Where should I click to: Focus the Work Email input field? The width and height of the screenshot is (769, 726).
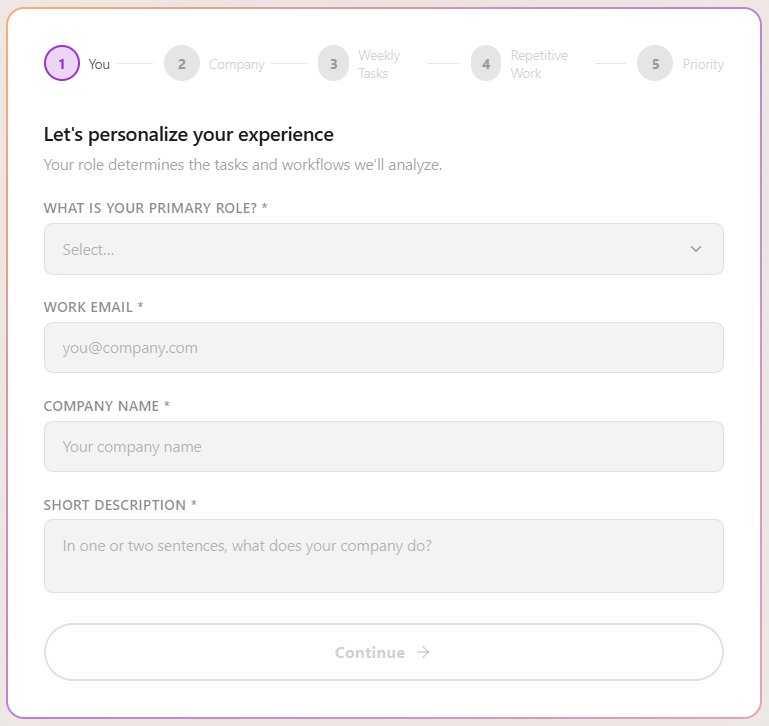(383, 348)
